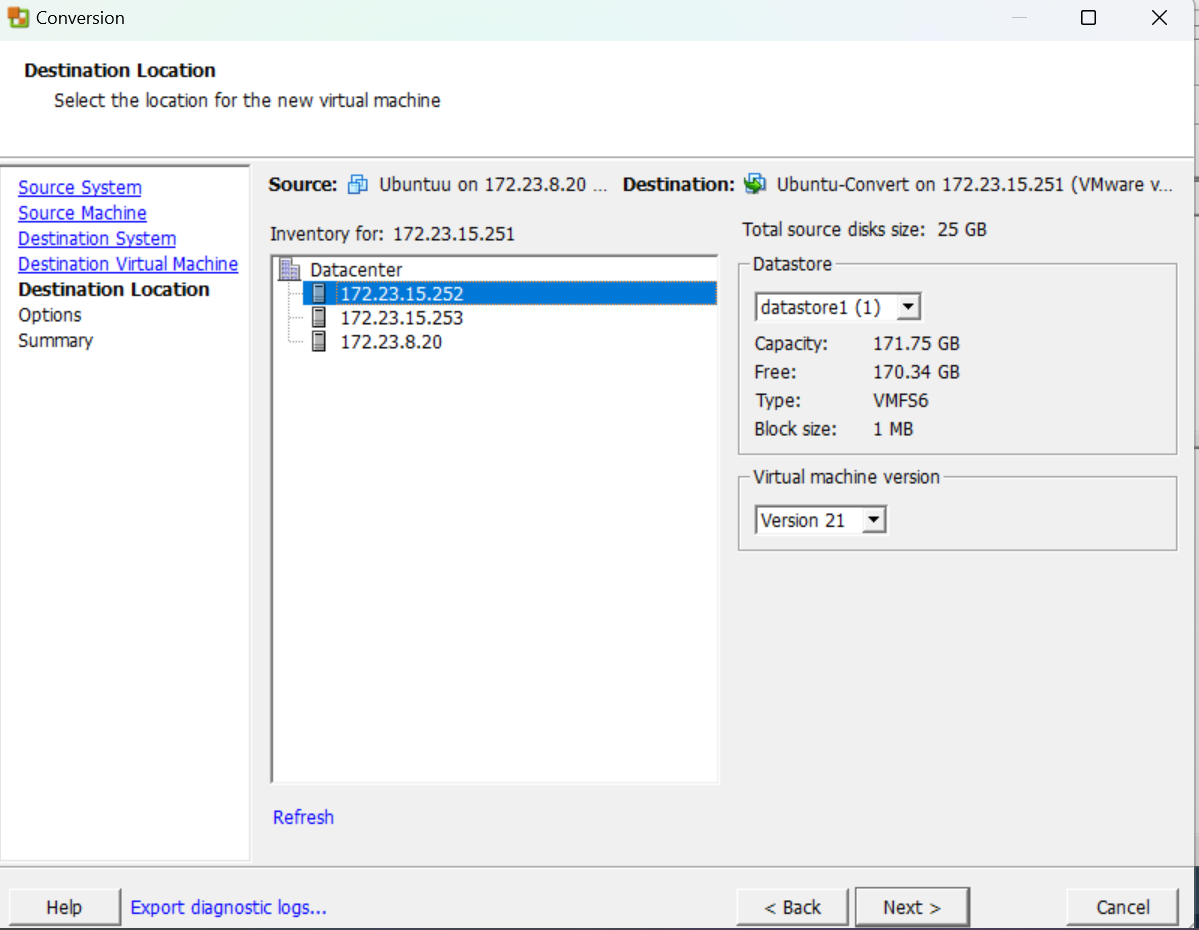Click the Next button

pos(911,907)
